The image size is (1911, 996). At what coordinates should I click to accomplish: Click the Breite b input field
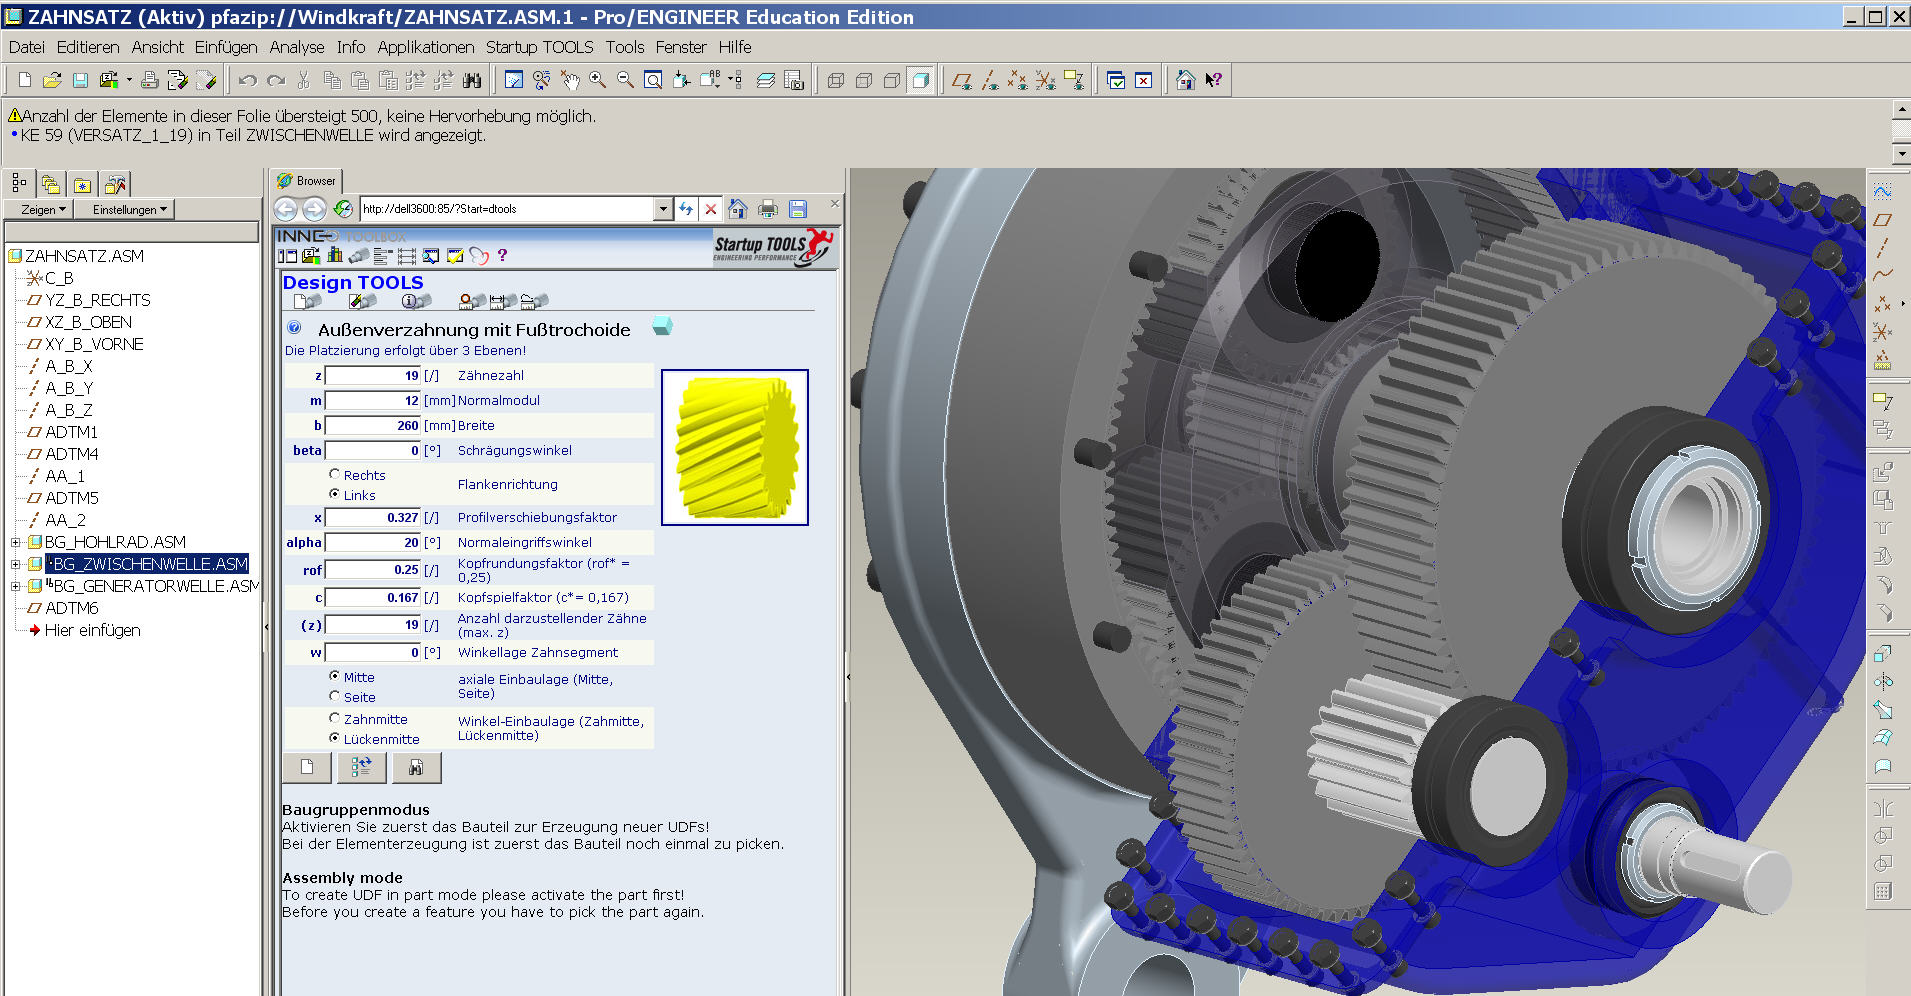click(373, 425)
